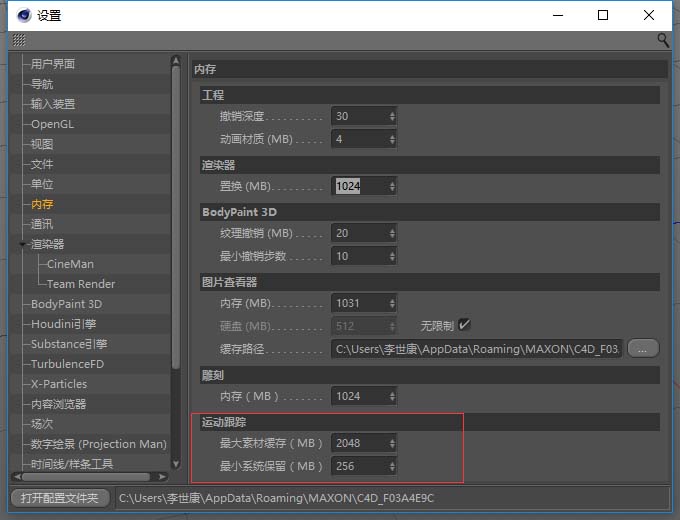Image resolution: width=680 pixels, height=520 pixels.
Task: Select Houdini引擎 in the tree
Action: pos(63,324)
